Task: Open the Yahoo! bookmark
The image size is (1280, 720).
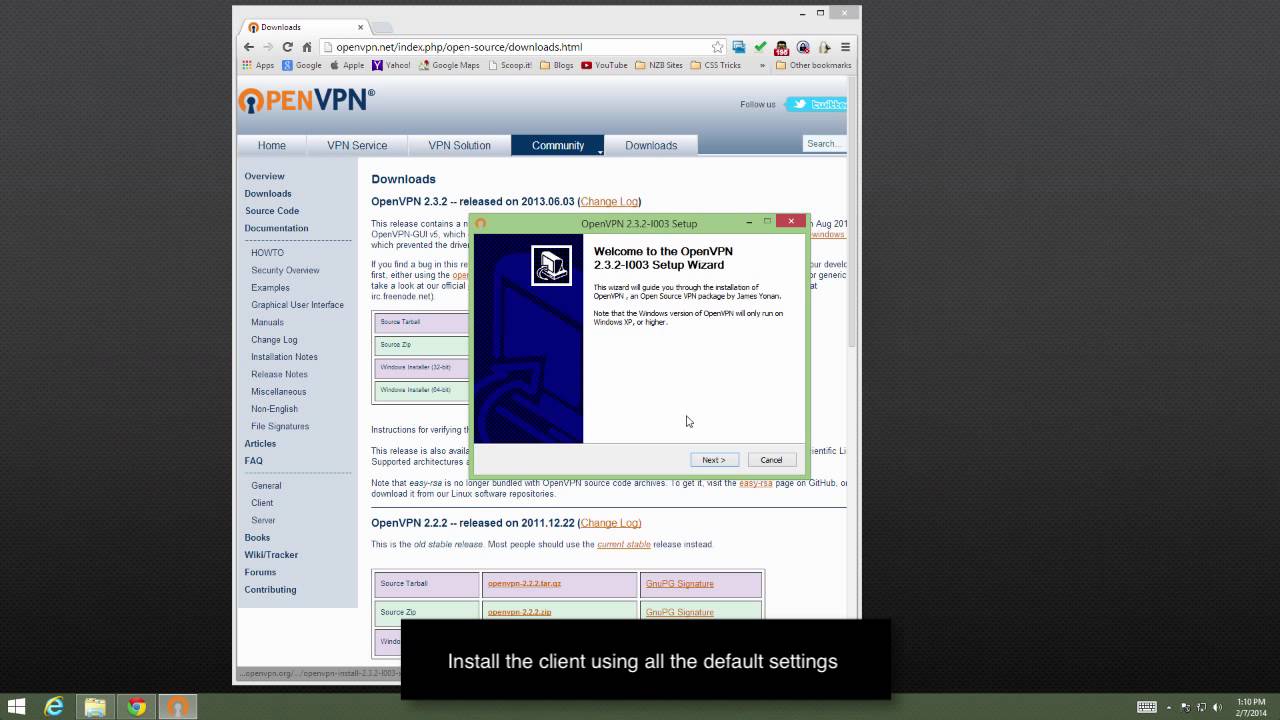Action: 391,65
